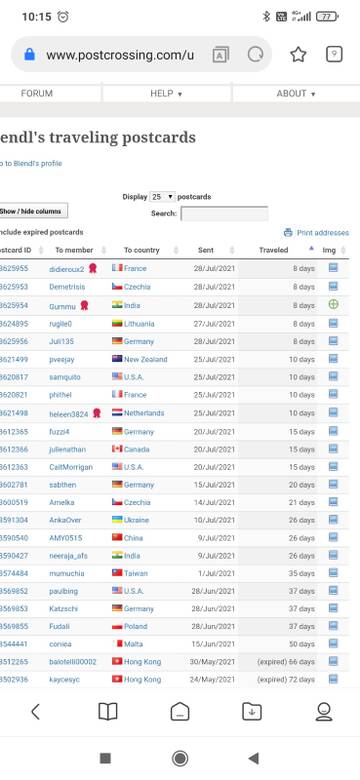
Task: Tap the address bar URL
Action: click(x=120, y=55)
